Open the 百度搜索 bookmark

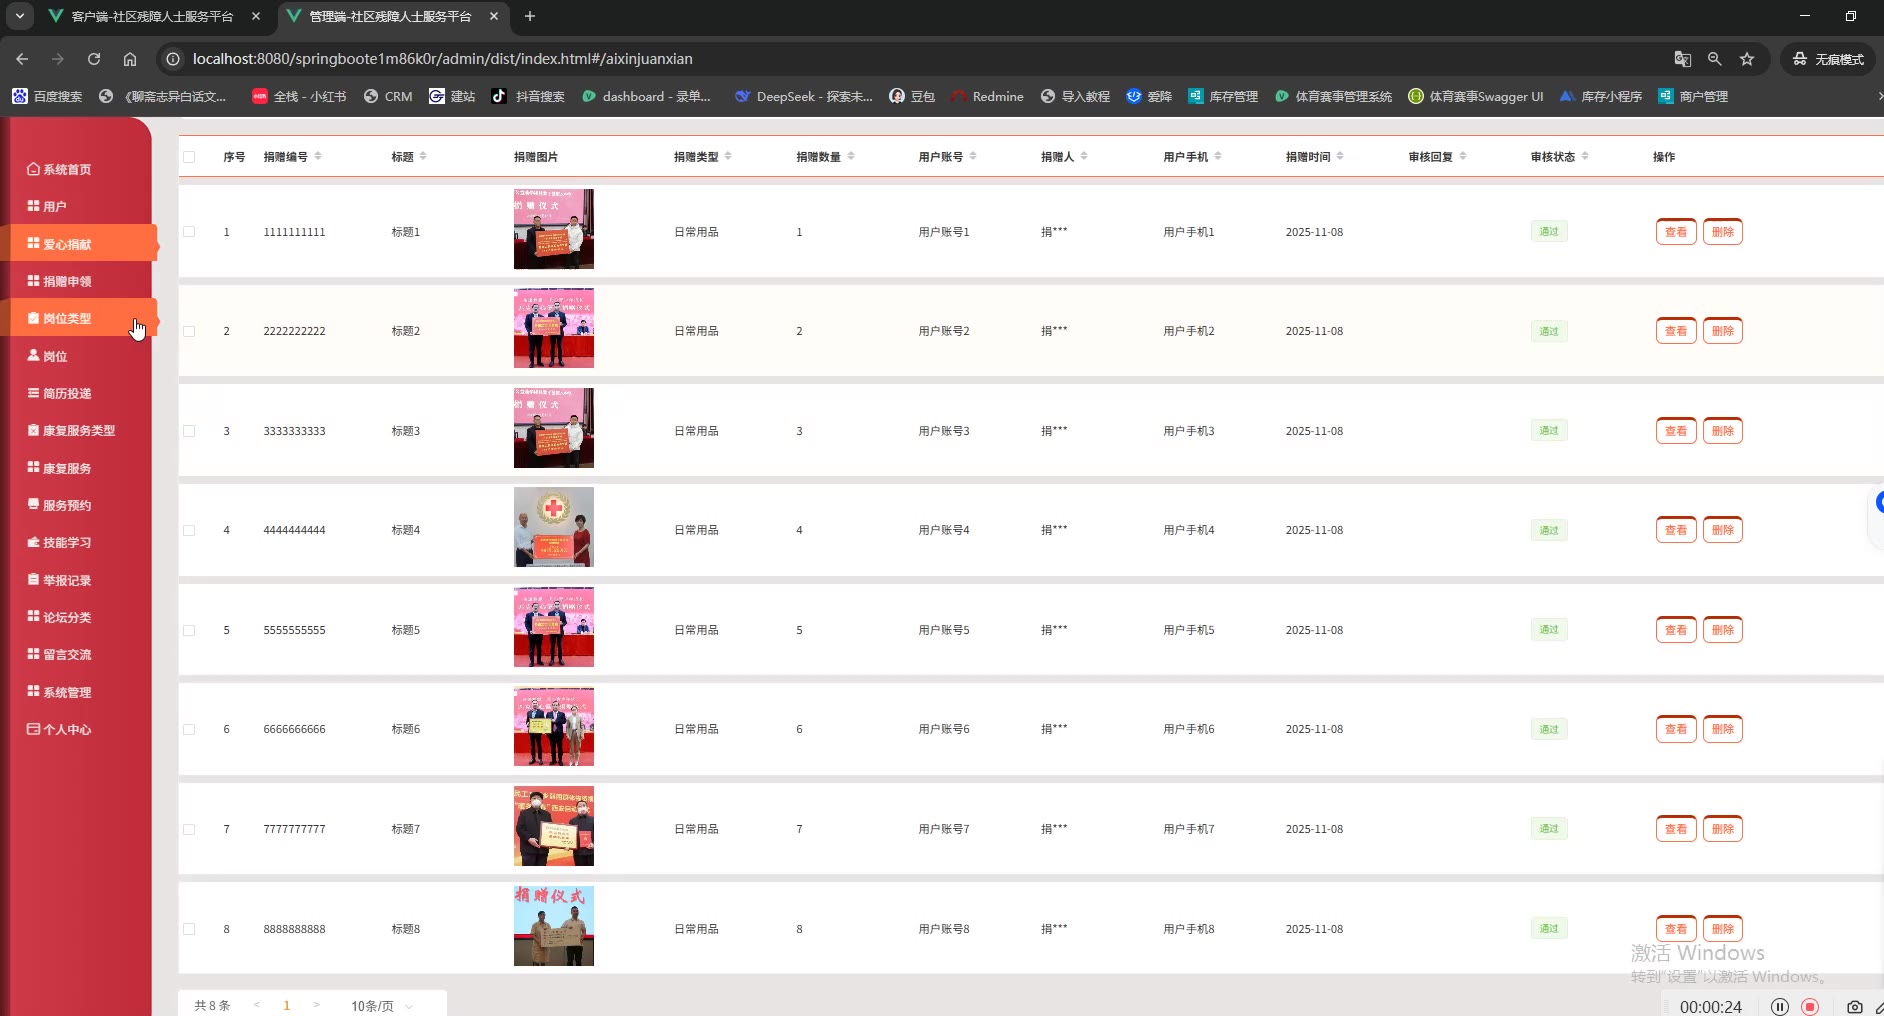[47, 96]
